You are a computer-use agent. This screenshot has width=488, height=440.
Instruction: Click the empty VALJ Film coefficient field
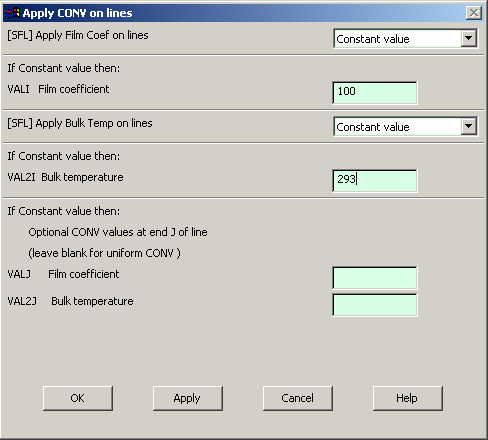[x=375, y=277]
